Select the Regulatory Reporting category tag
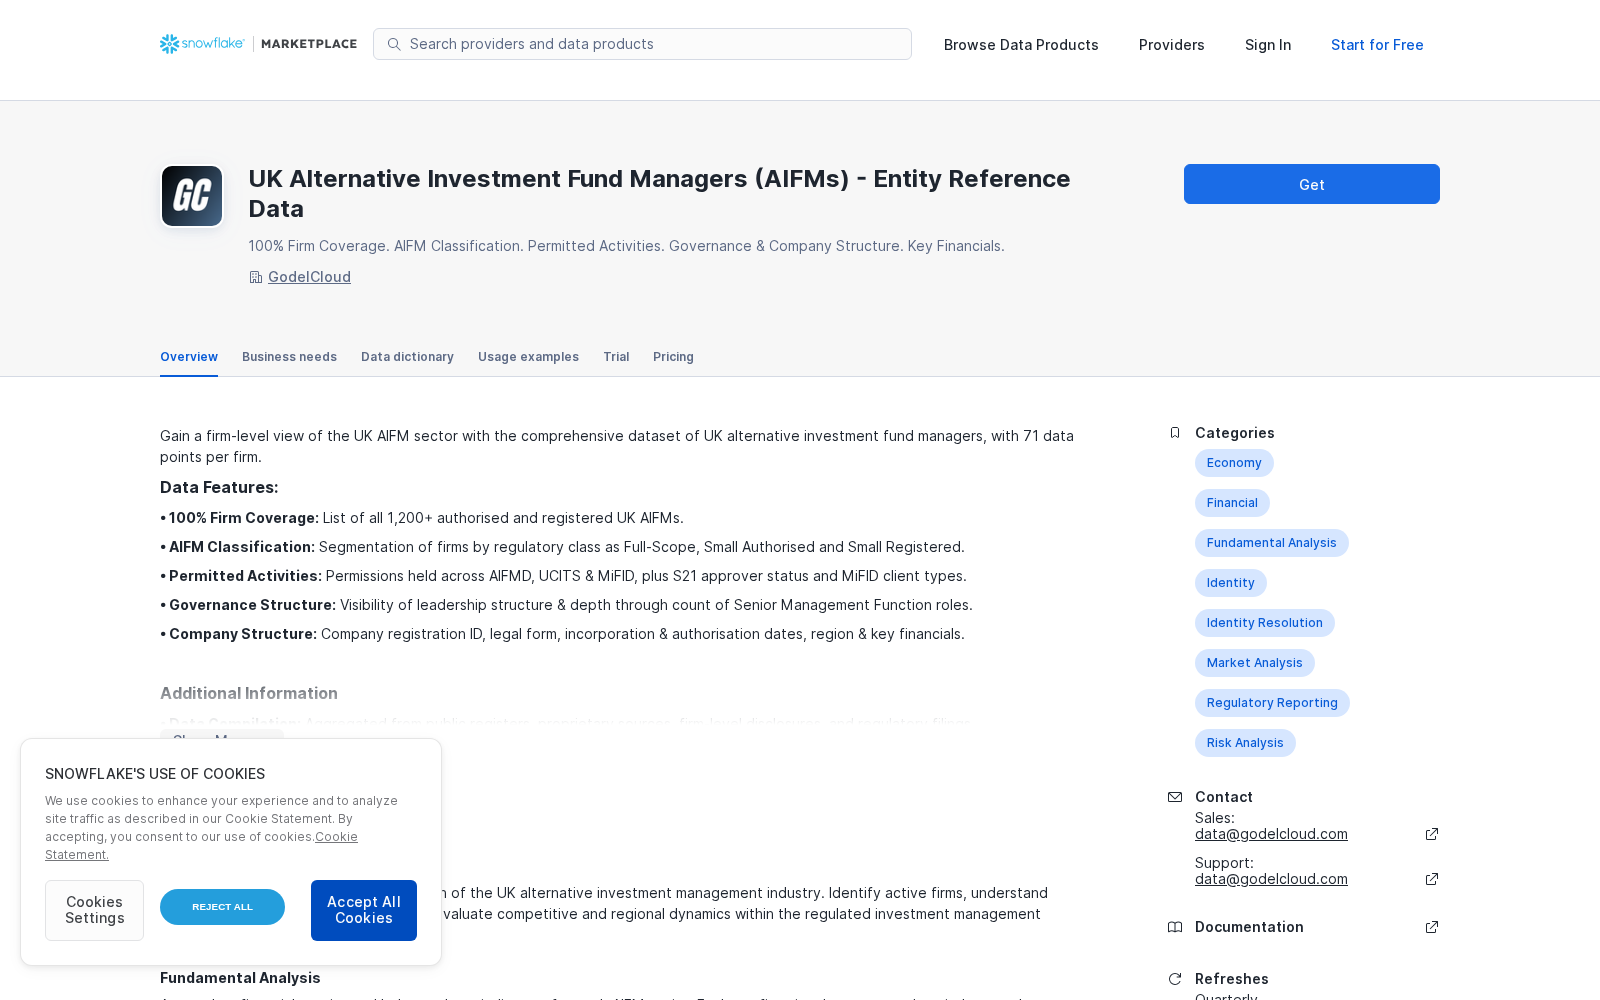The image size is (1600, 1000). coord(1272,703)
